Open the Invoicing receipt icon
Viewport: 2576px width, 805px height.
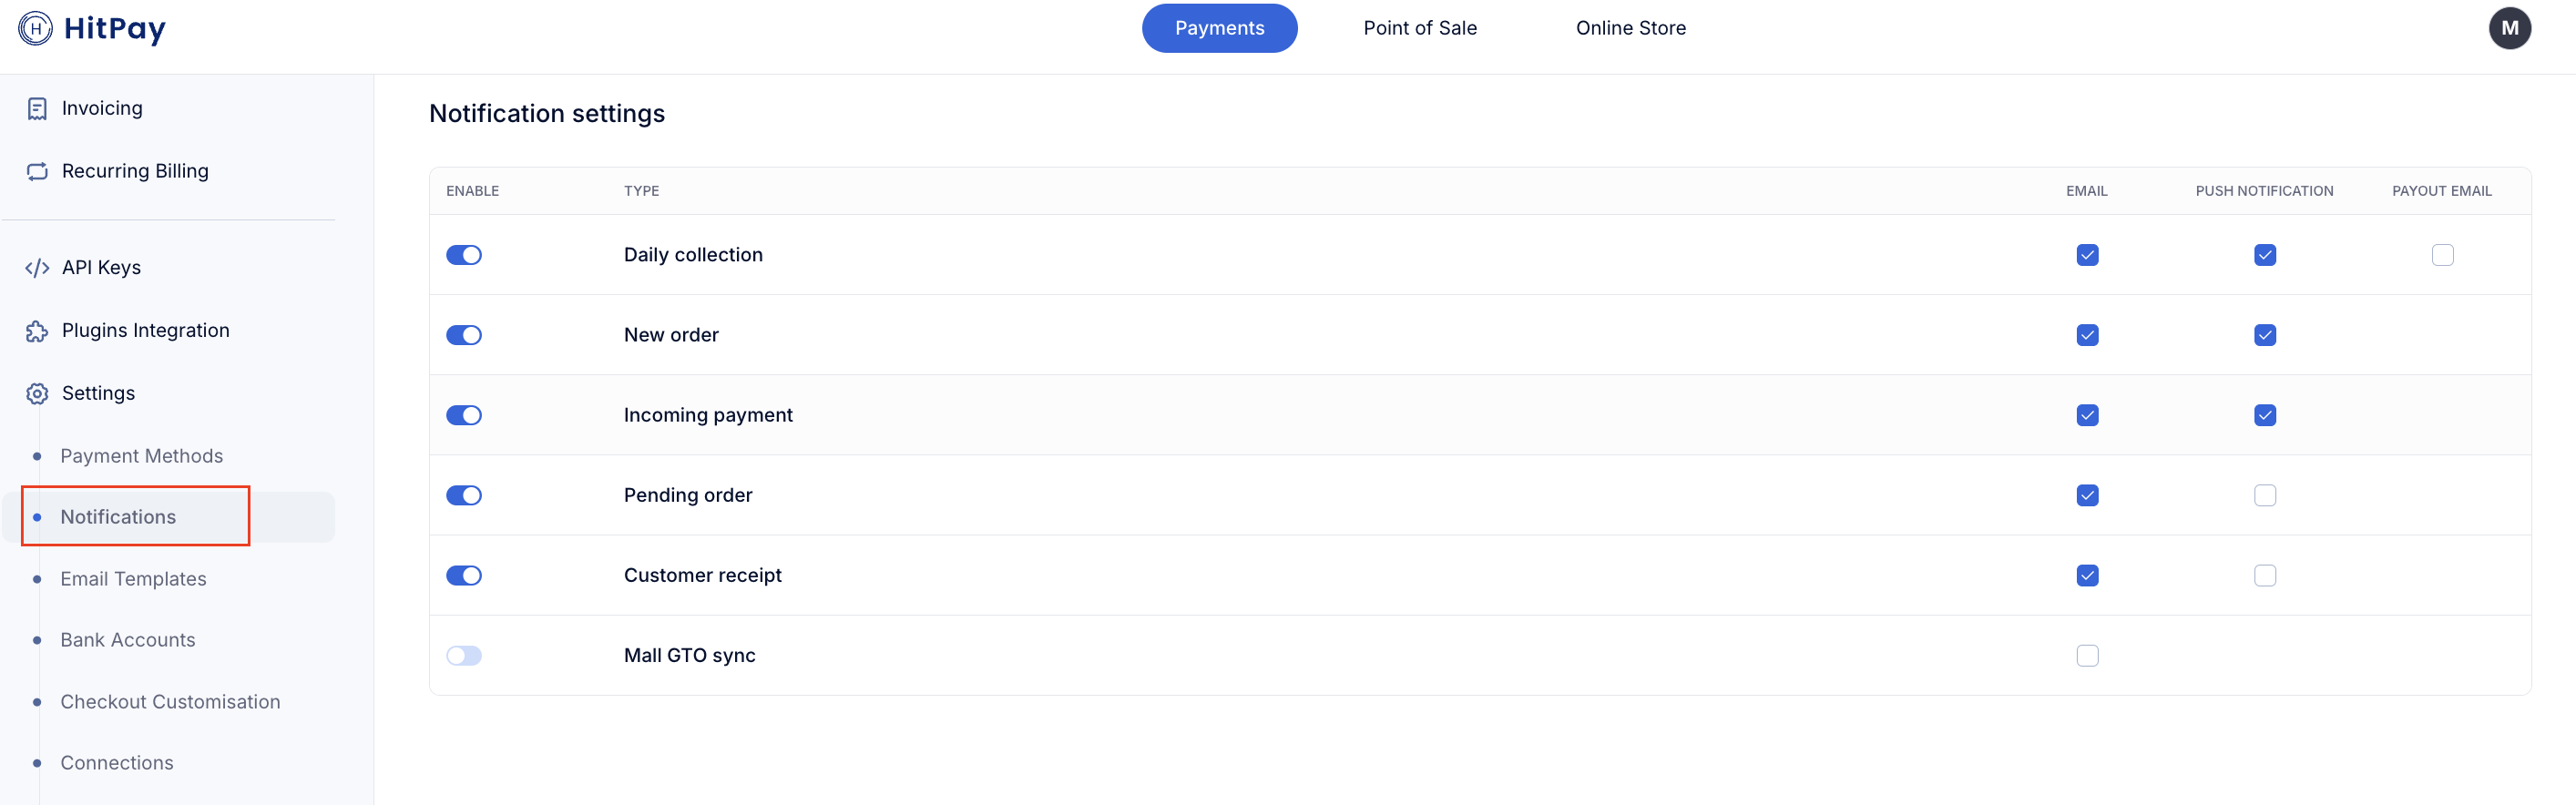[x=37, y=109]
